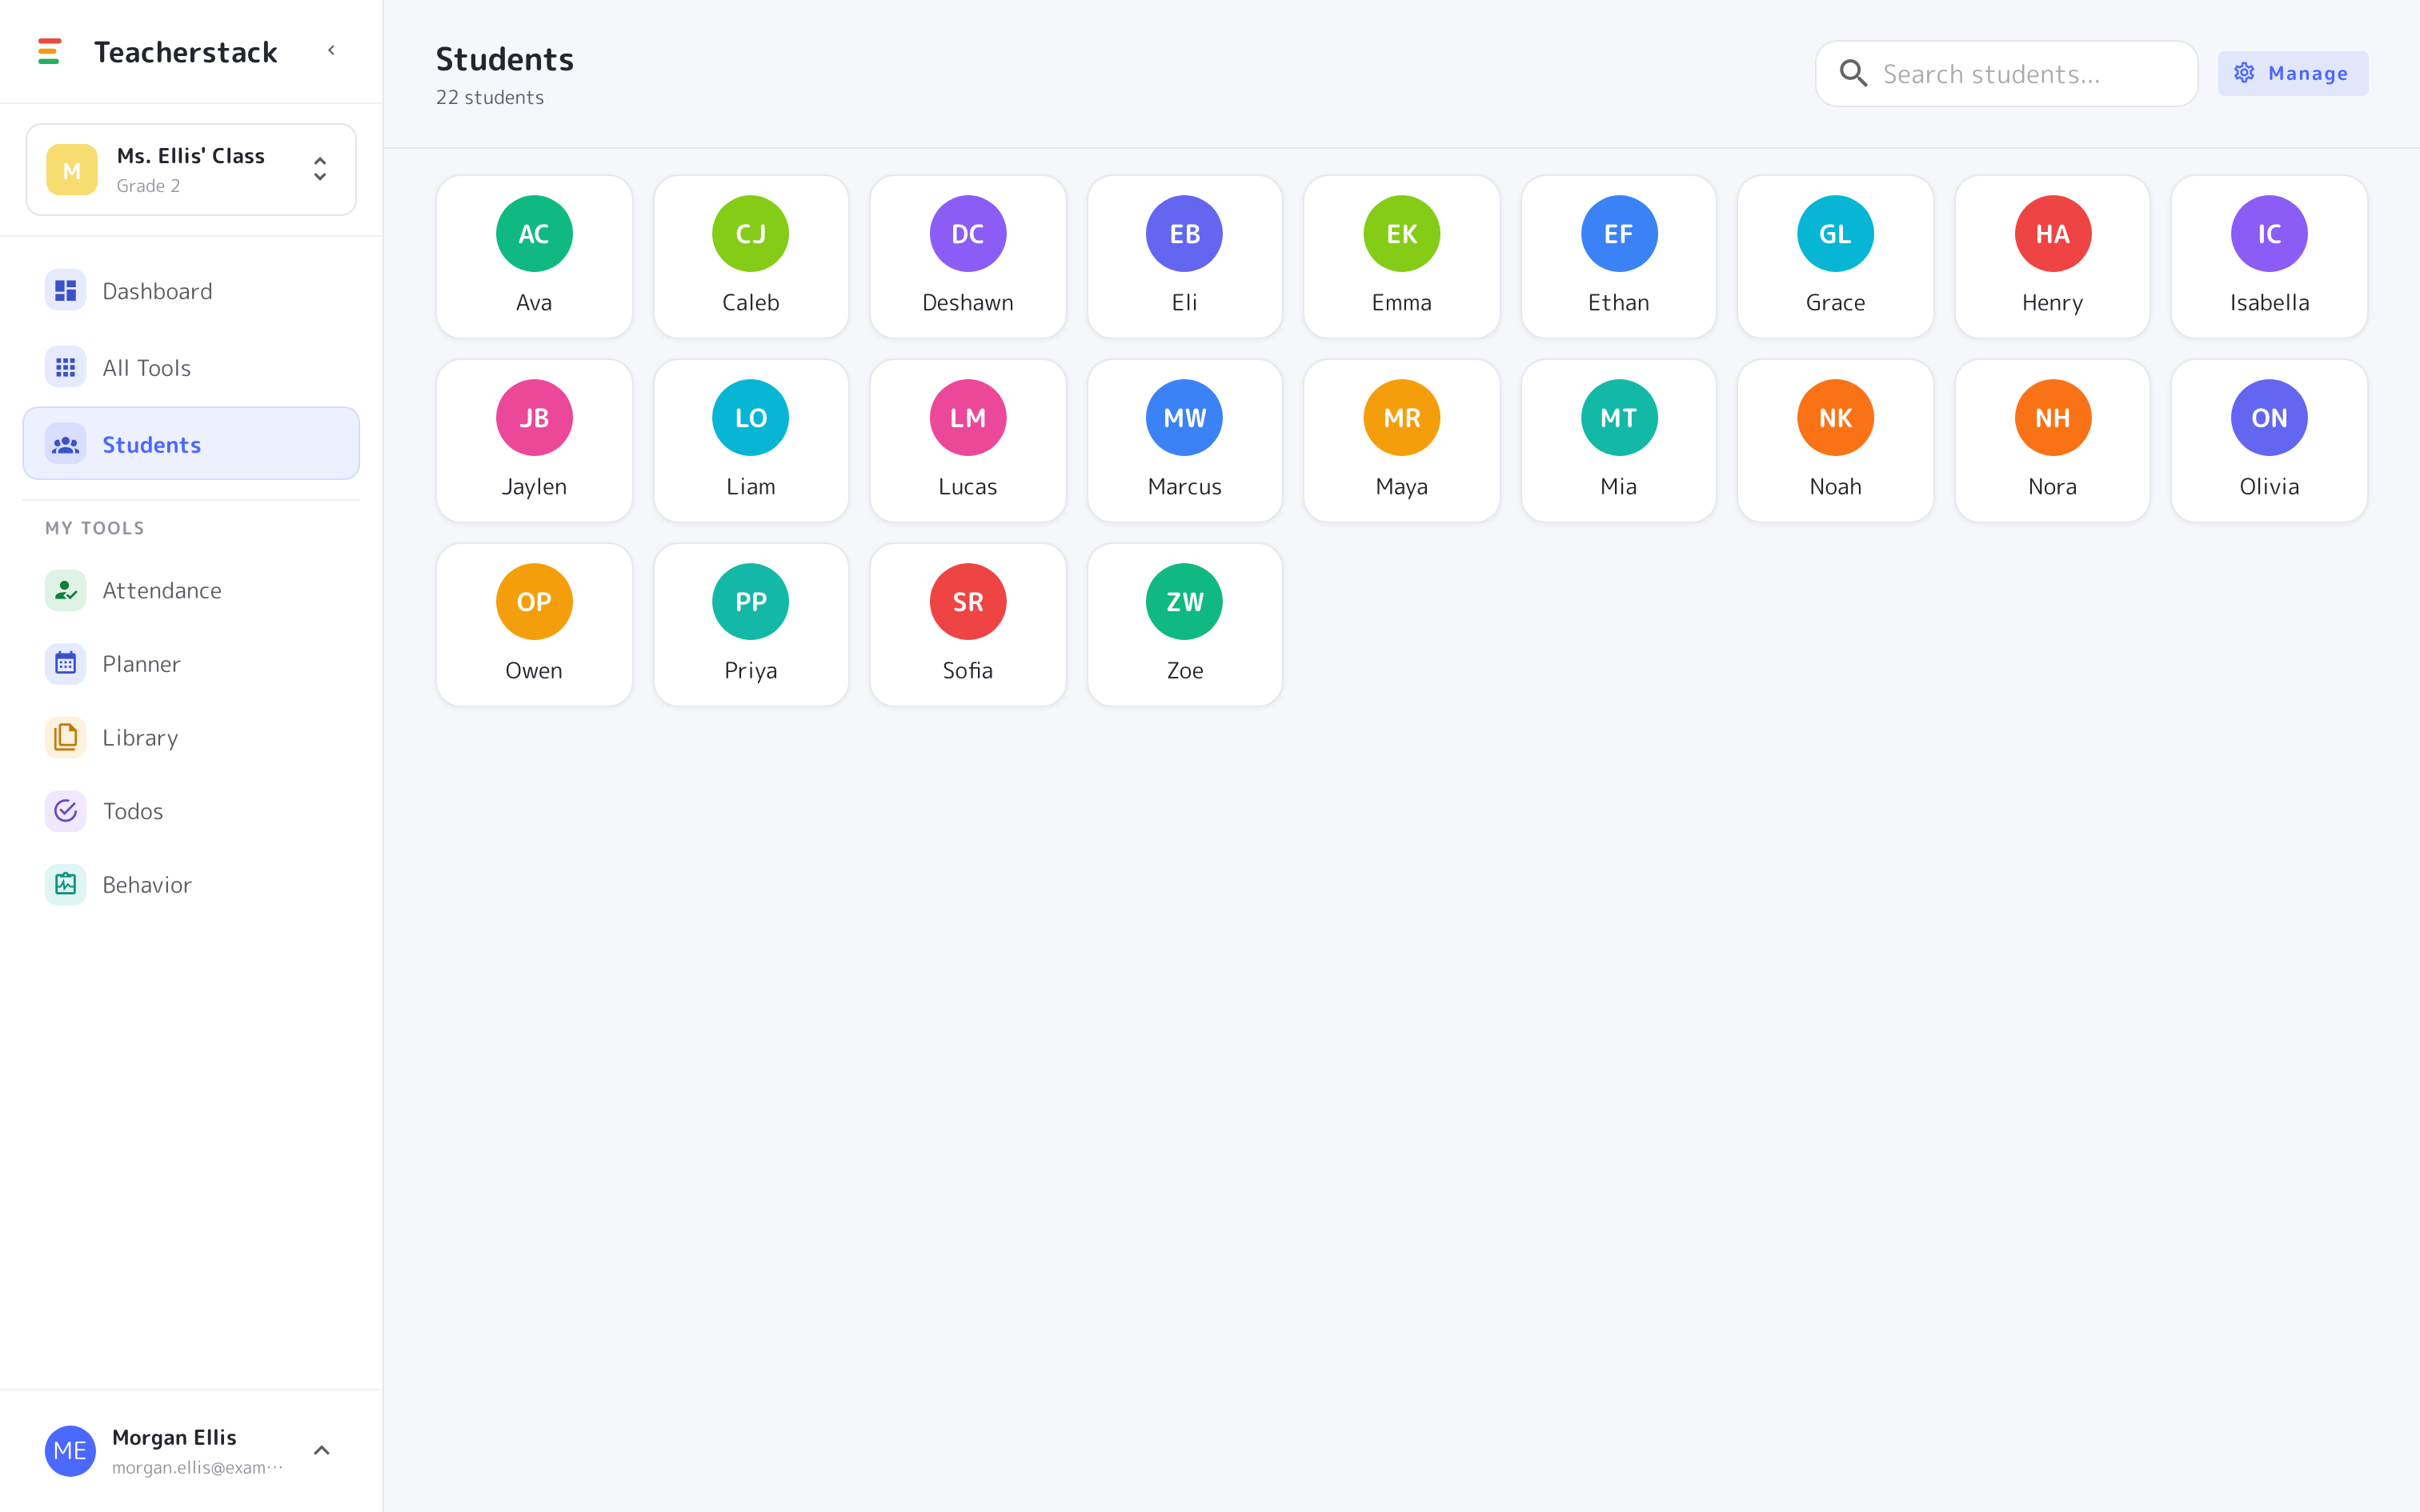Click Noah's NK avatar
The width and height of the screenshot is (2420, 1512).
[x=1835, y=418]
